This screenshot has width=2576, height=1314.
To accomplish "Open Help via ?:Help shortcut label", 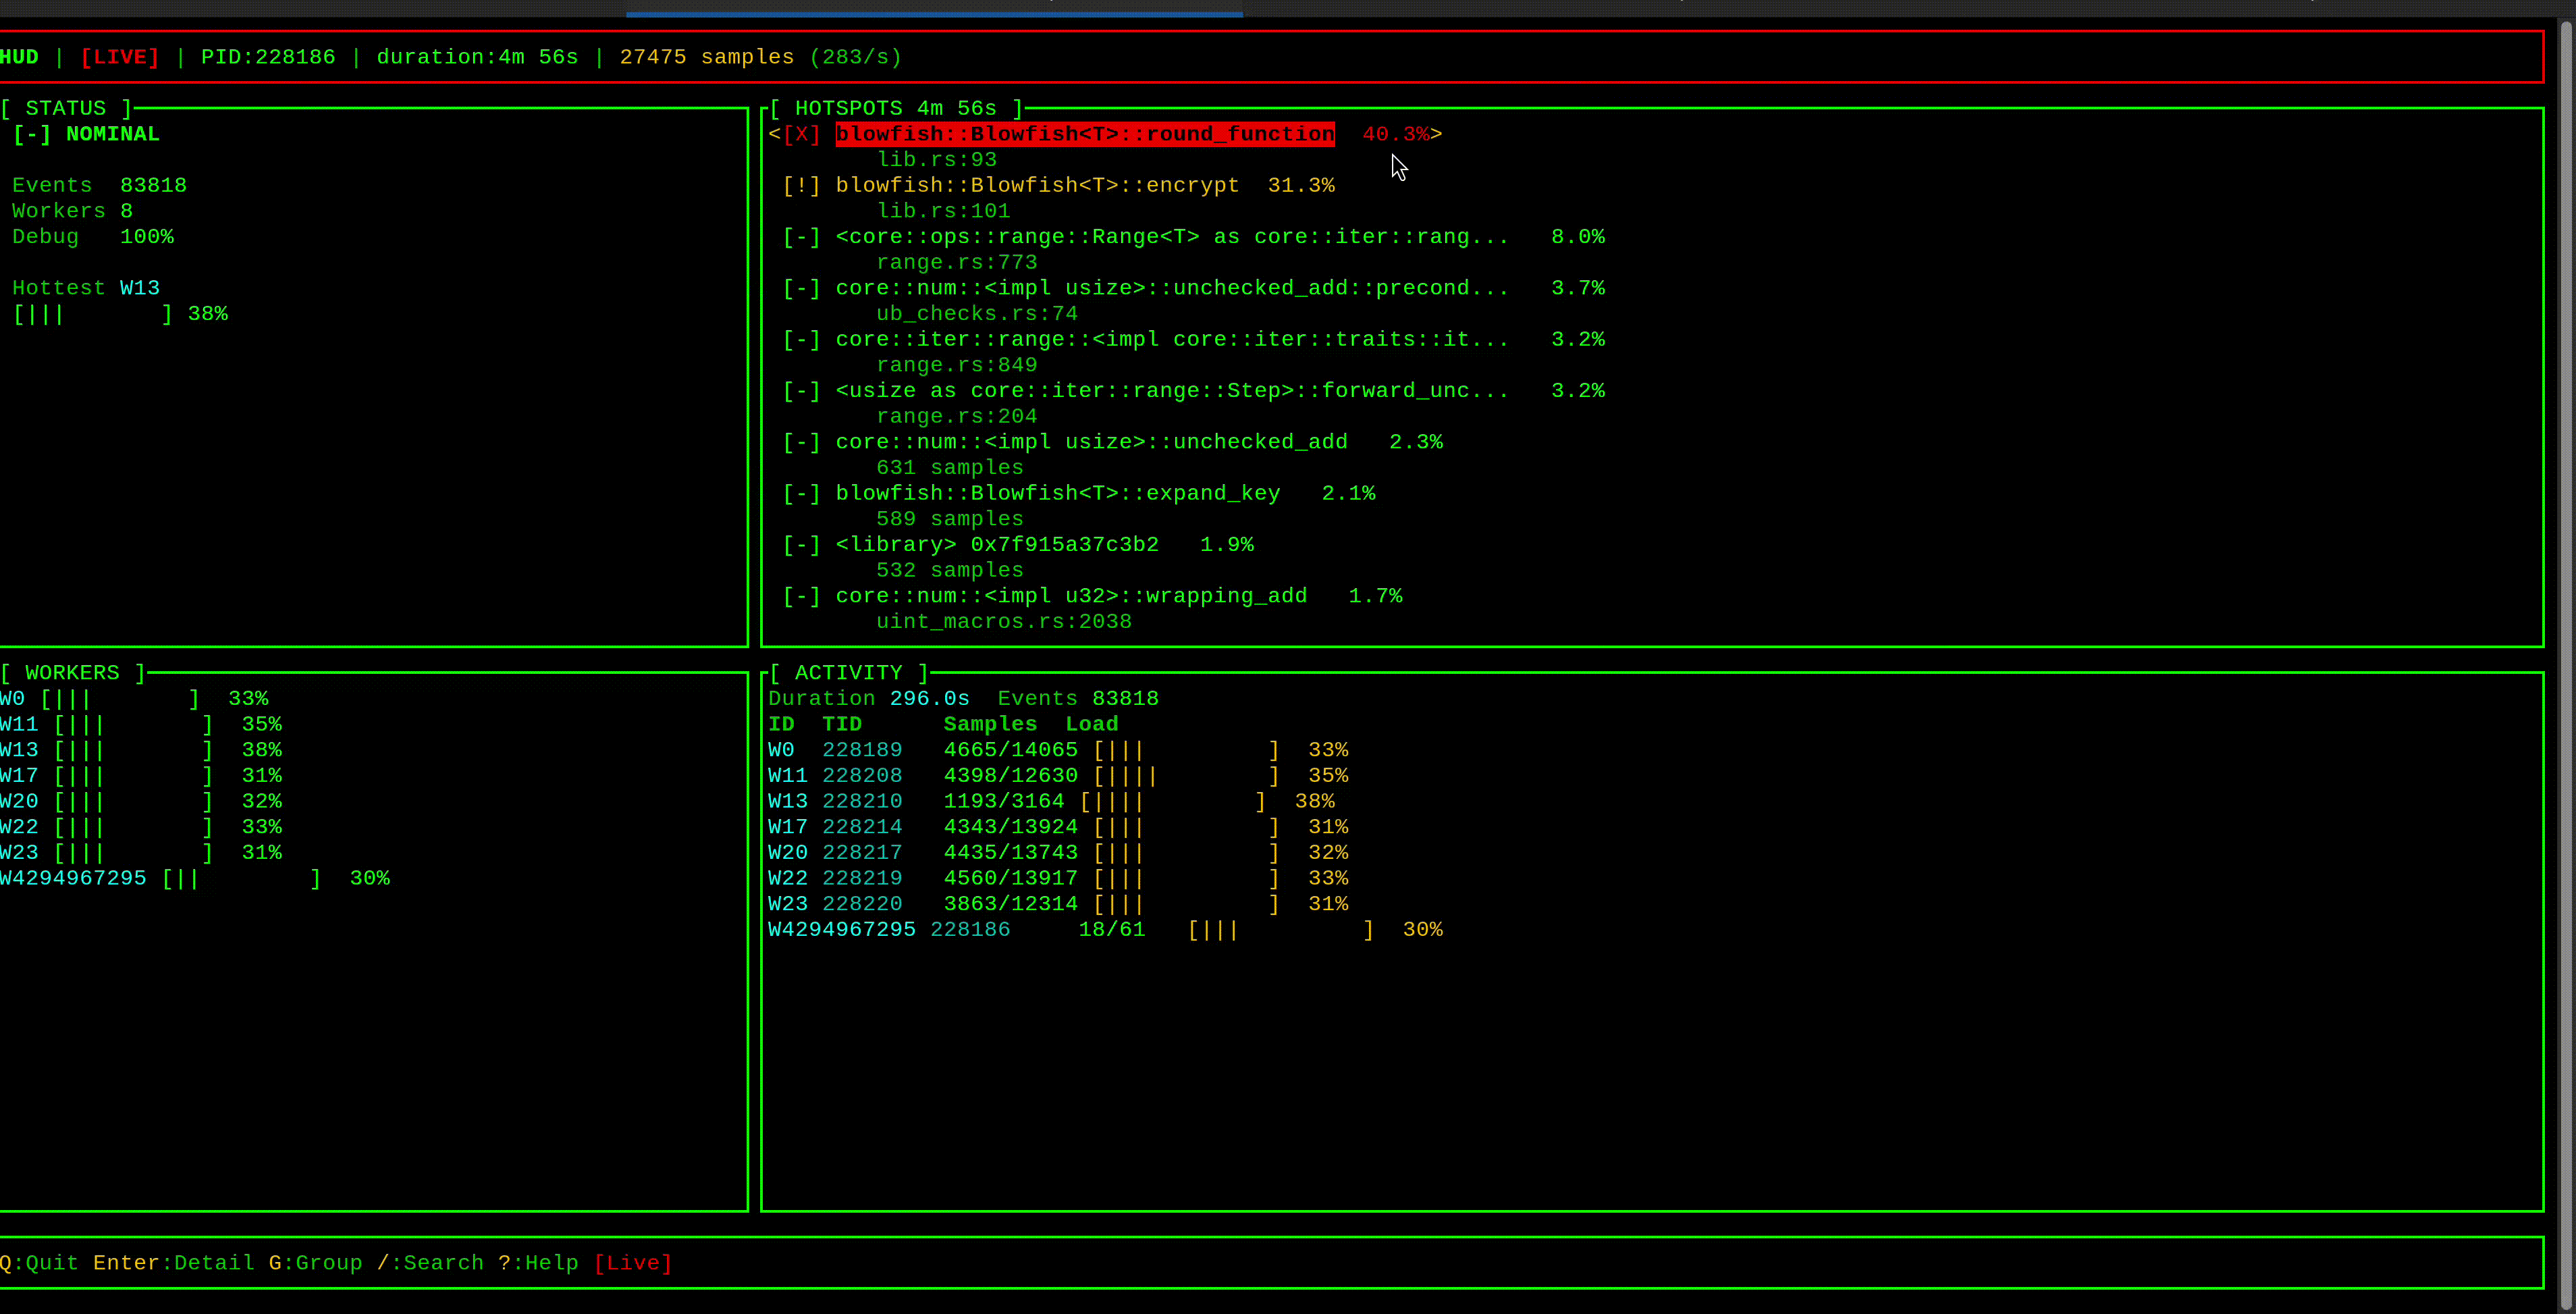I will [x=538, y=1262].
